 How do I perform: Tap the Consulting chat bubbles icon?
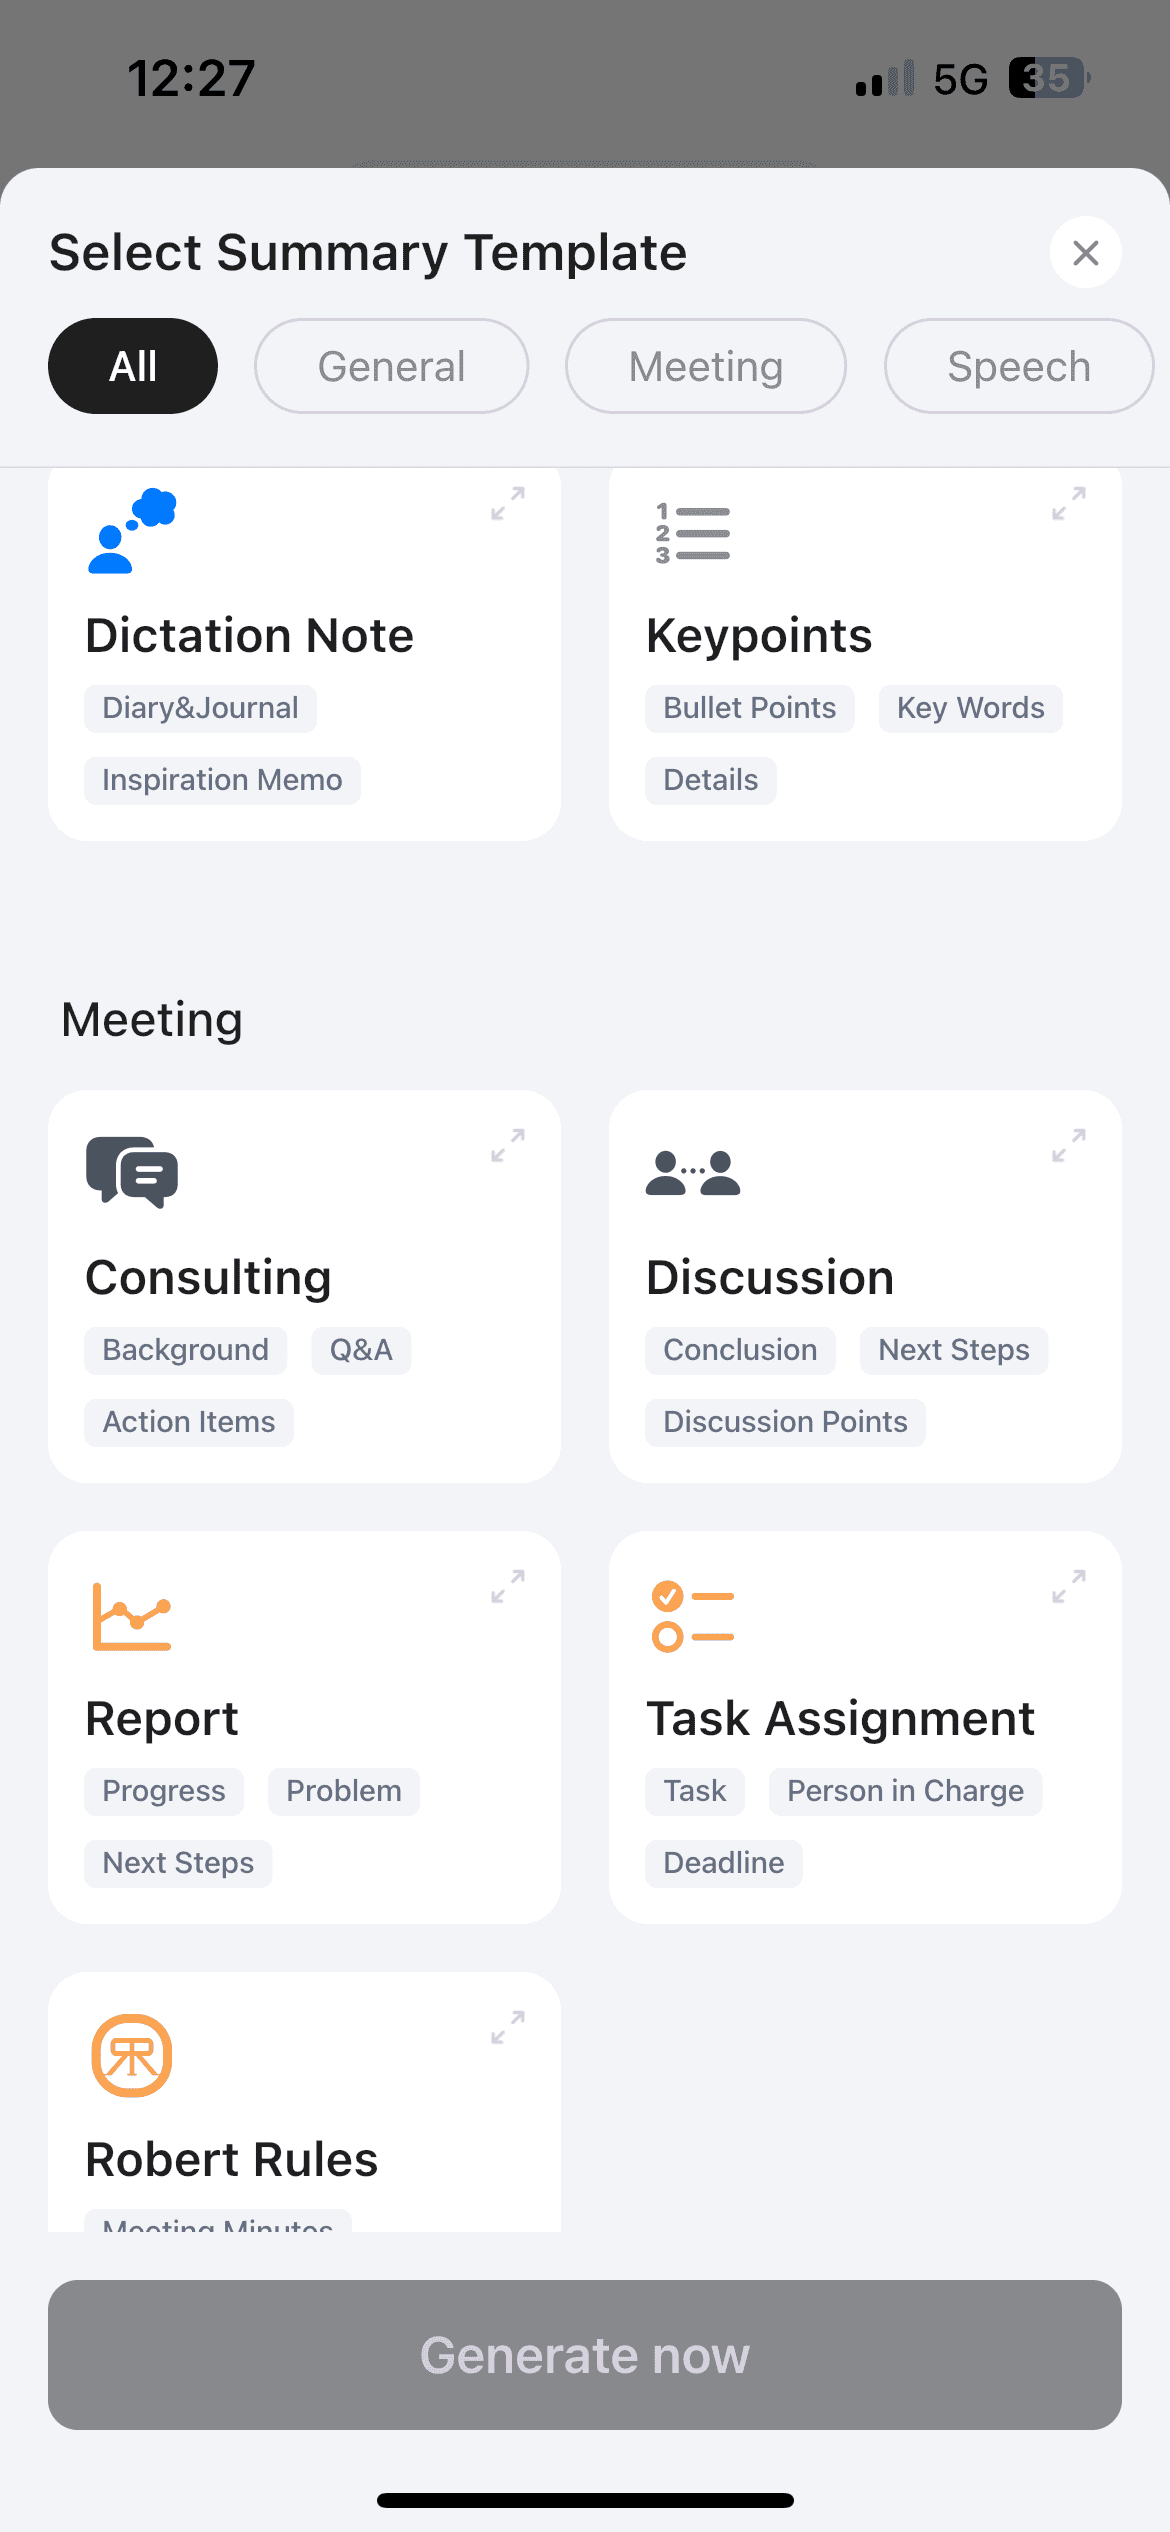(x=132, y=1172)
